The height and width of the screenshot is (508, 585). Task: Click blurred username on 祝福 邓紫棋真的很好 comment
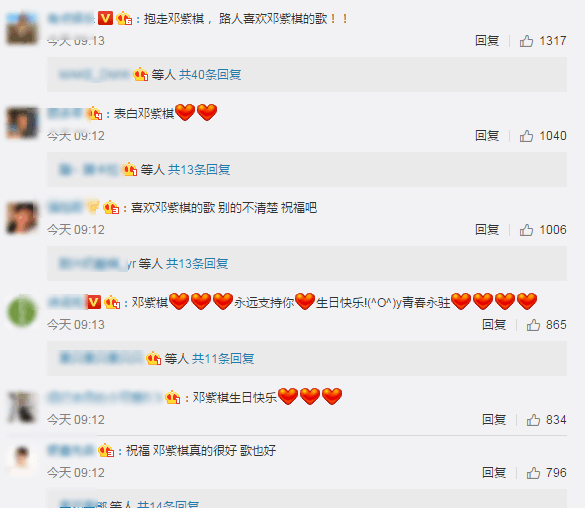[71, 451]
